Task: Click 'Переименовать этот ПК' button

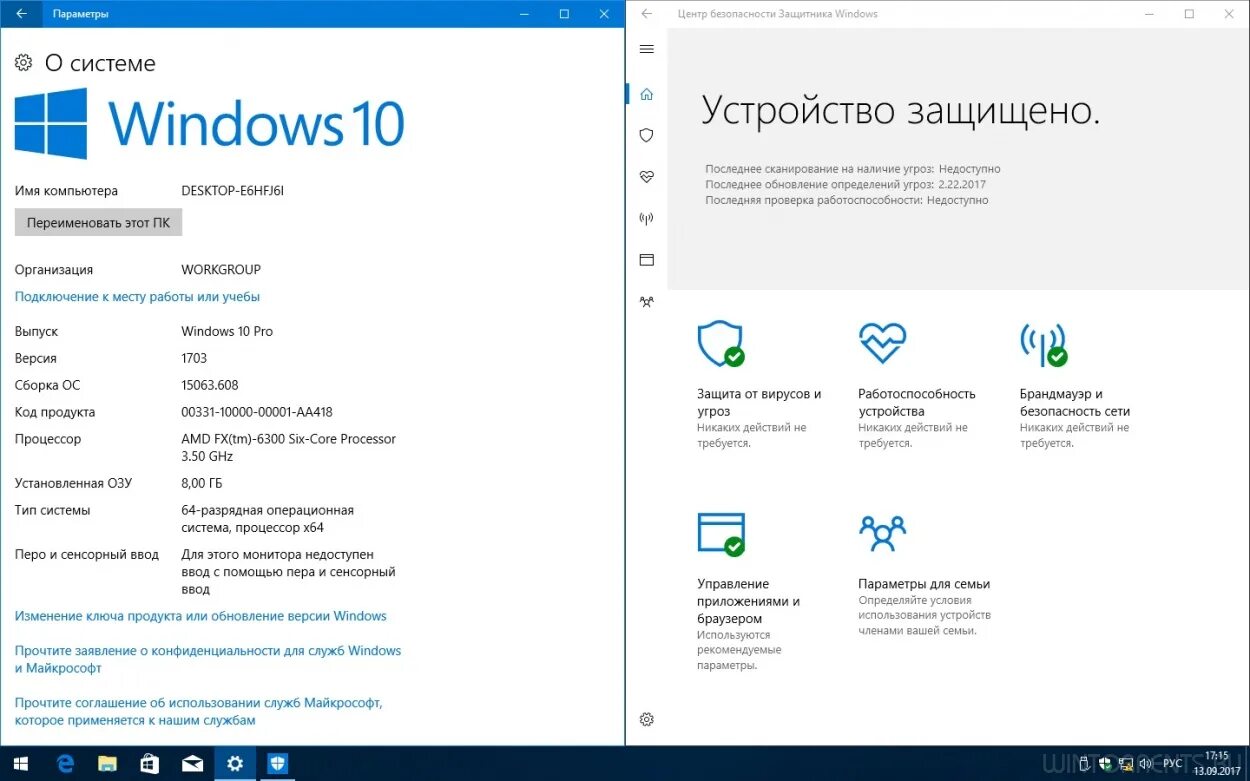Action: (x=98, y=222)
